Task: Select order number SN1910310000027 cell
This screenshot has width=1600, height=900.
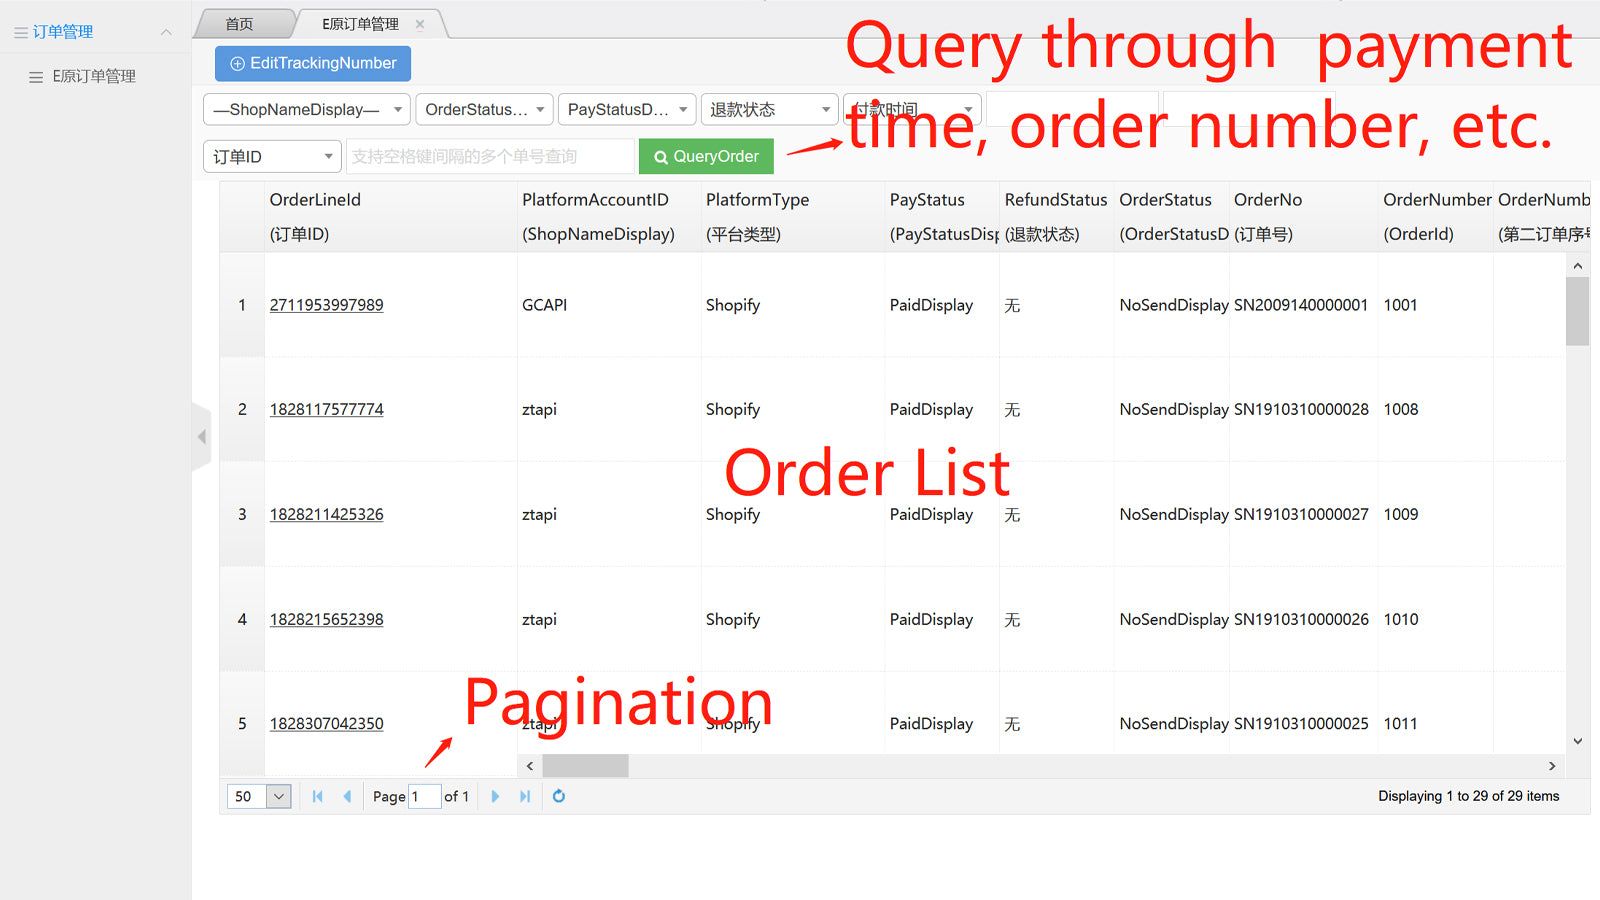Action: [1303, 514]
